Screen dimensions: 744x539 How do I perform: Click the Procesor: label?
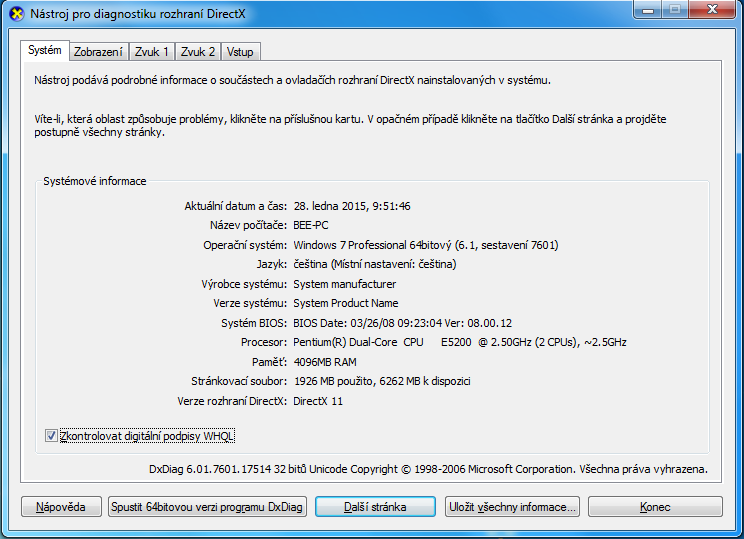click(264, 342)
